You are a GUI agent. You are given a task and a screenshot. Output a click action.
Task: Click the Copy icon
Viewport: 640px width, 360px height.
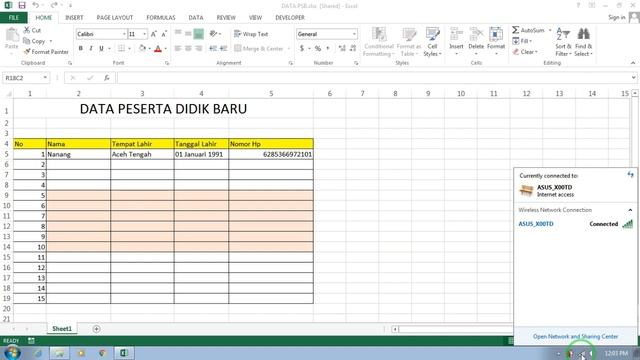[27, 41]
